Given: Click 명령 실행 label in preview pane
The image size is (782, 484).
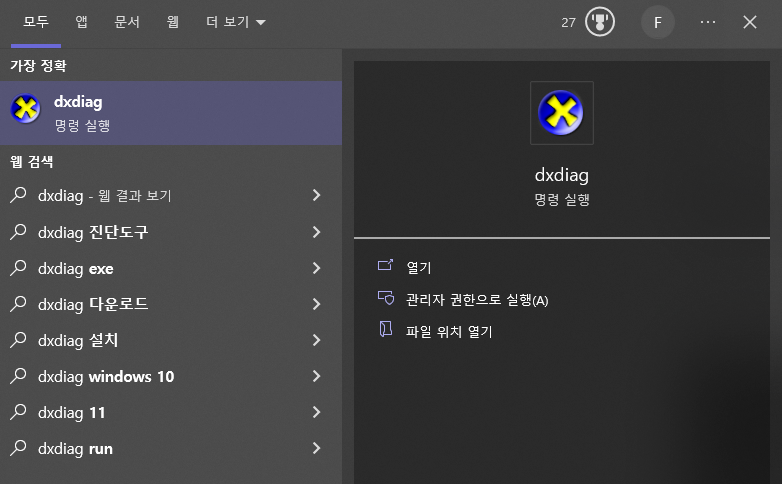Looking at the screenshot, I should click(x=562, y=200).
